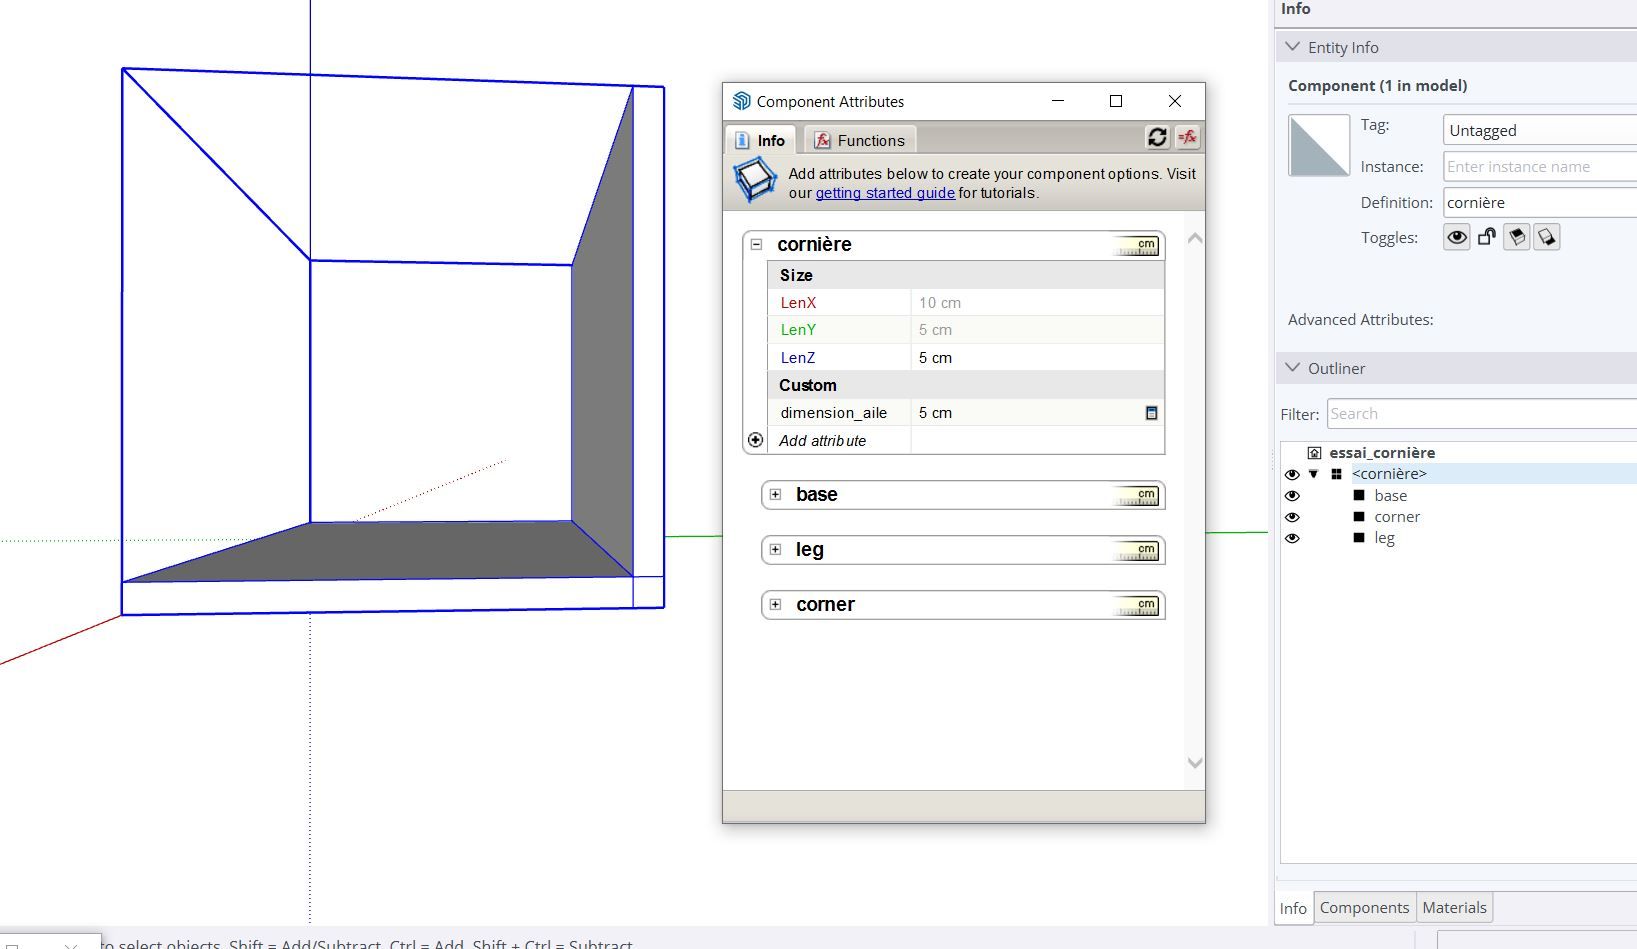
Task: Collapse the cornière attributes section
Action: 757,244
